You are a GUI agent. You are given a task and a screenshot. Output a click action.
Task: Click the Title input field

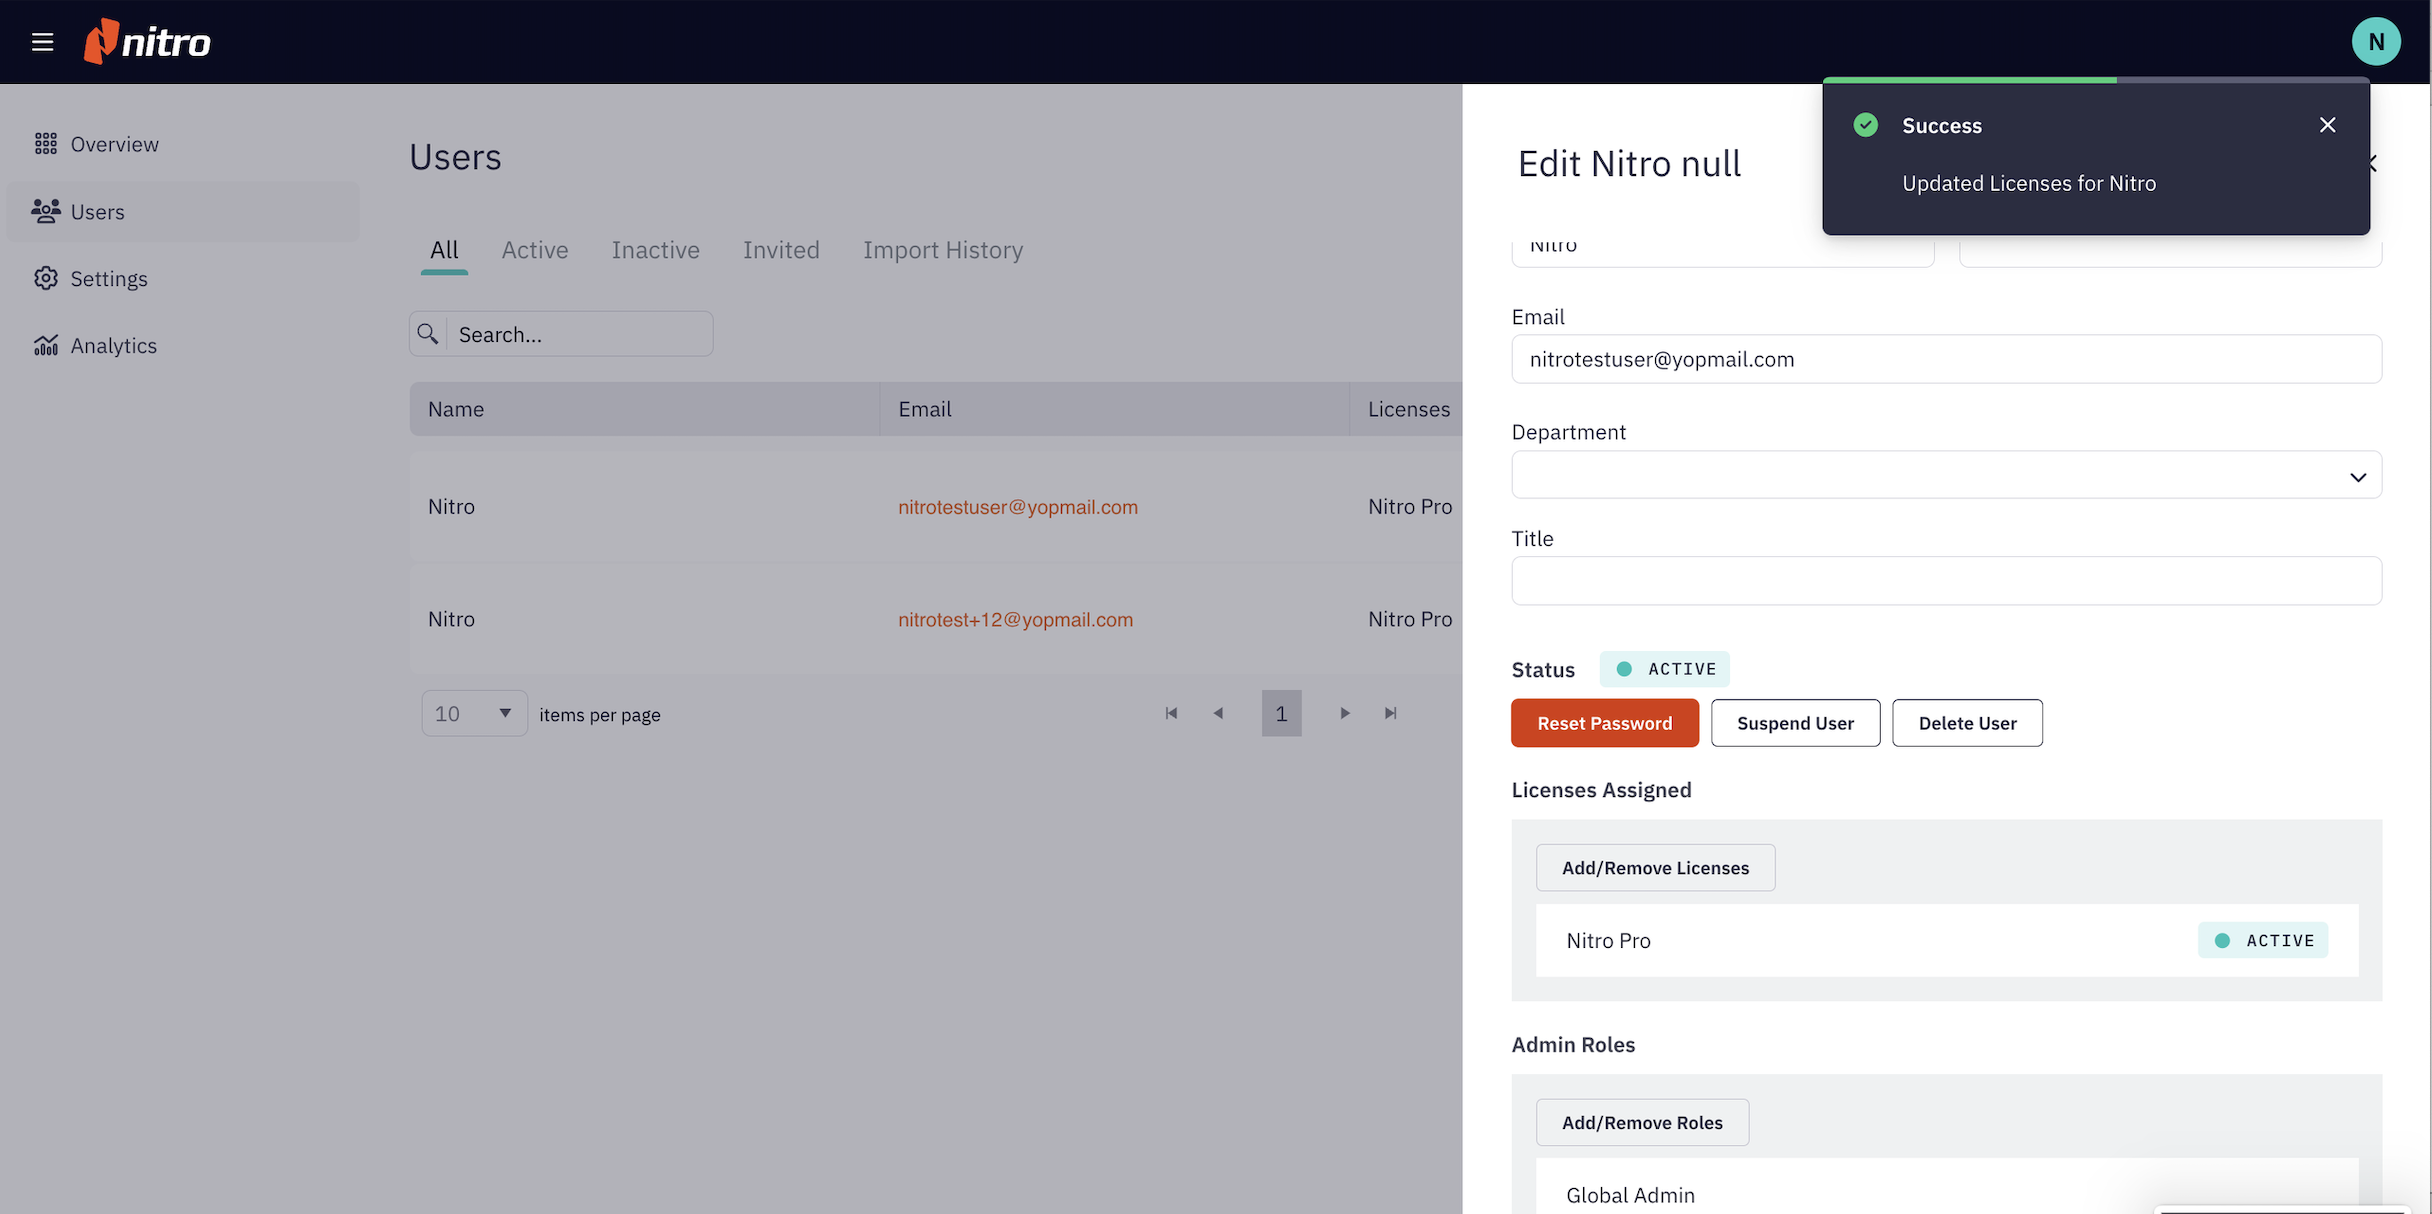(1946, 581)
